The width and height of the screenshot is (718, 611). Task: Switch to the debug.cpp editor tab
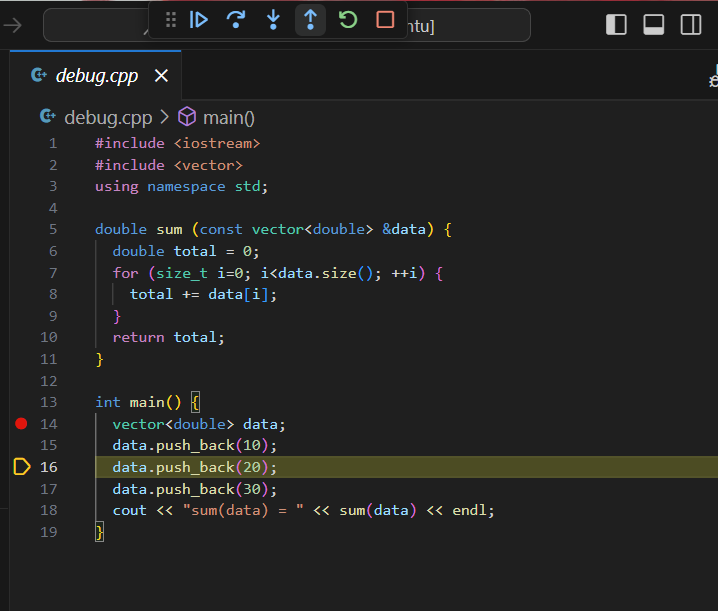[96, 76]
